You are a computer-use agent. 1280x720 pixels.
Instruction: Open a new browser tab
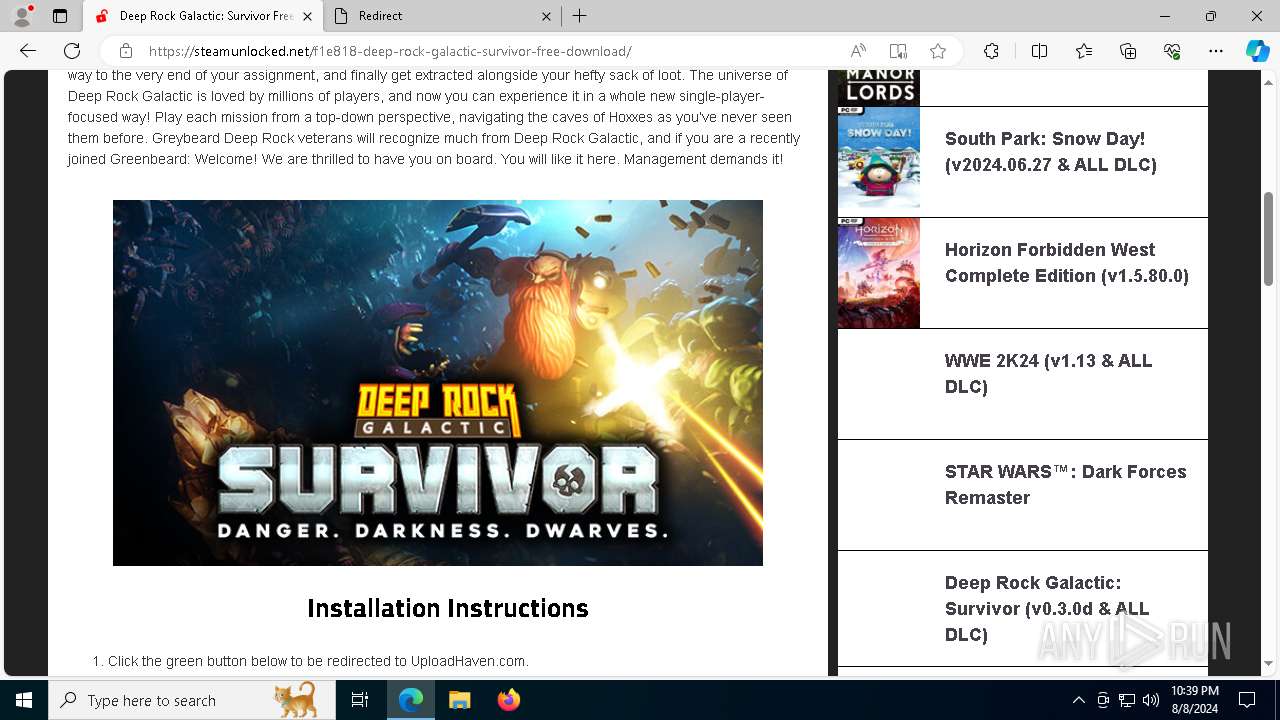coord(580,16)
